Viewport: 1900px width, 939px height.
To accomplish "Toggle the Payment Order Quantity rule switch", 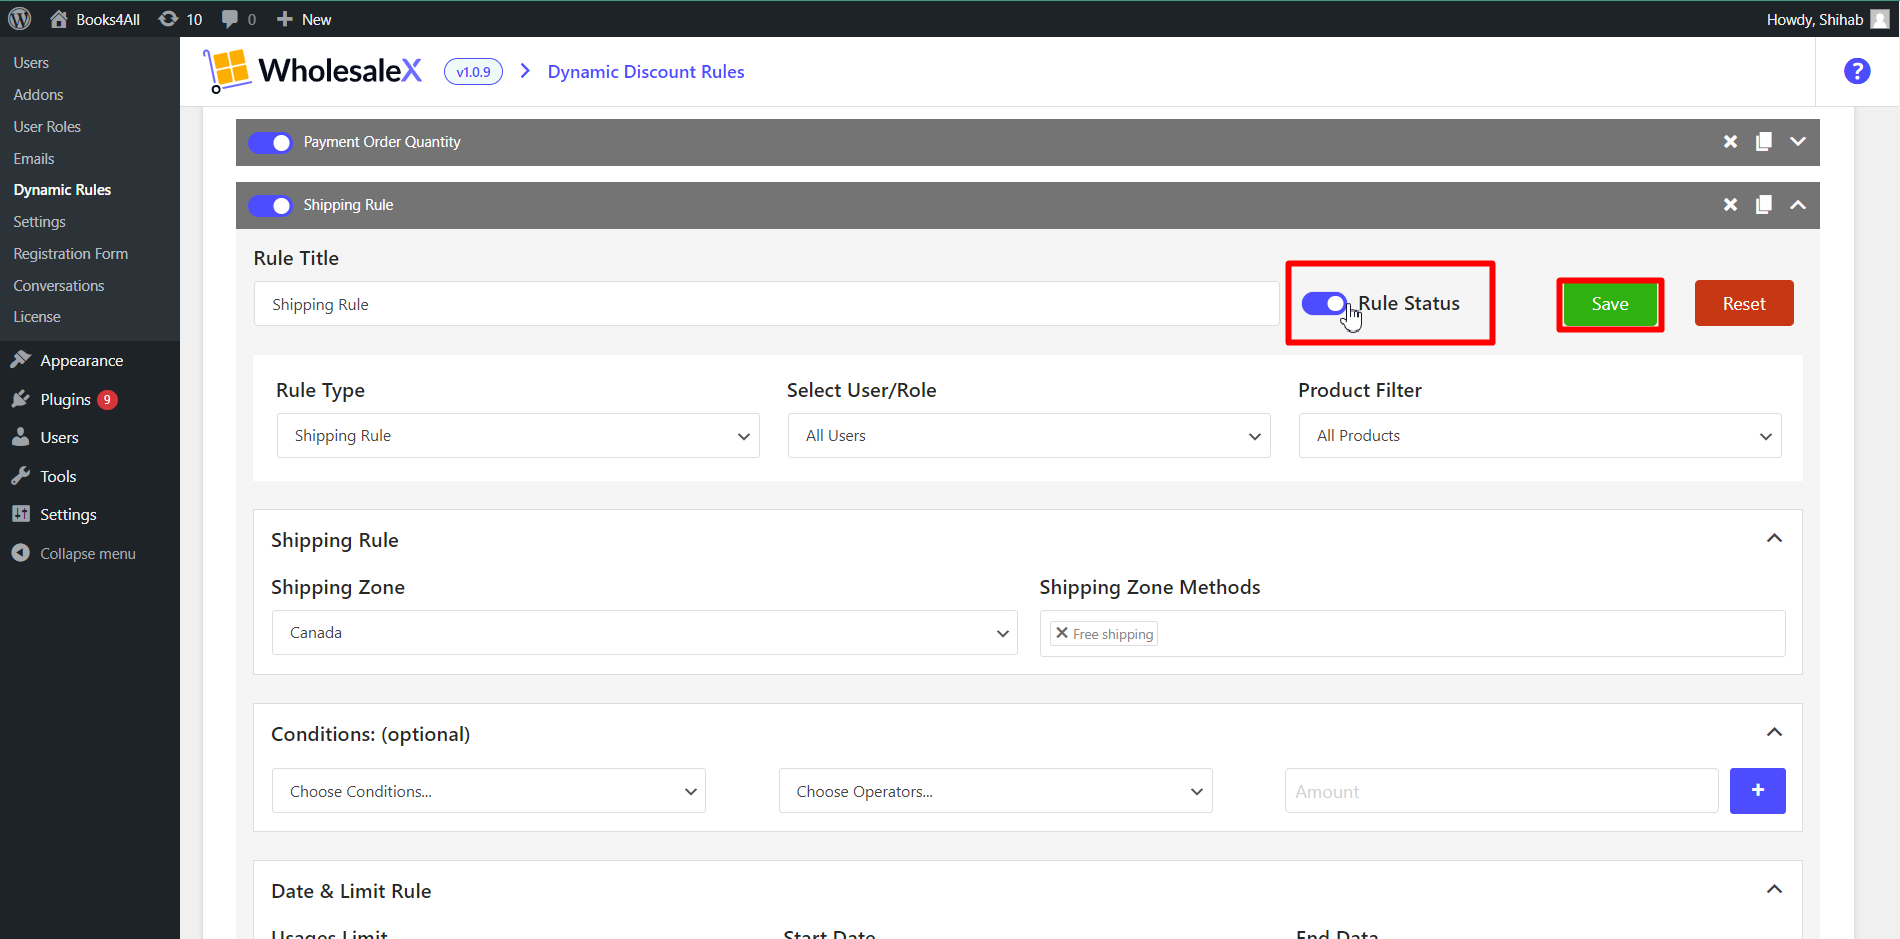I will point(270,142).
